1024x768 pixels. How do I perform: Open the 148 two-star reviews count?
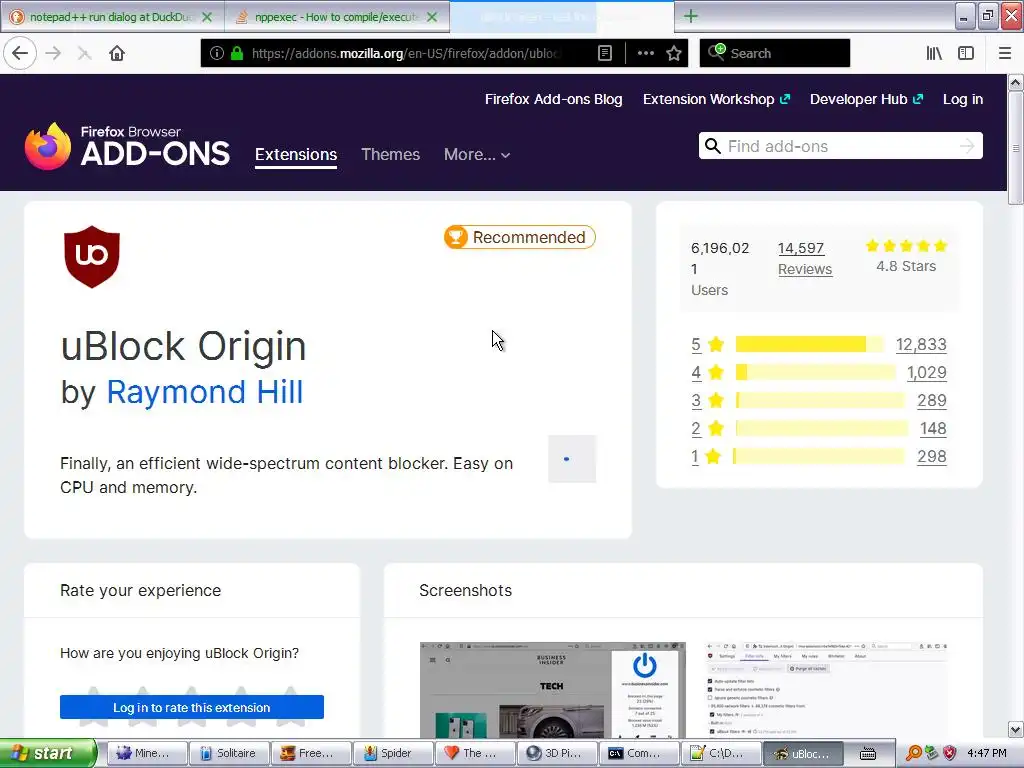(x=933, y=428)
